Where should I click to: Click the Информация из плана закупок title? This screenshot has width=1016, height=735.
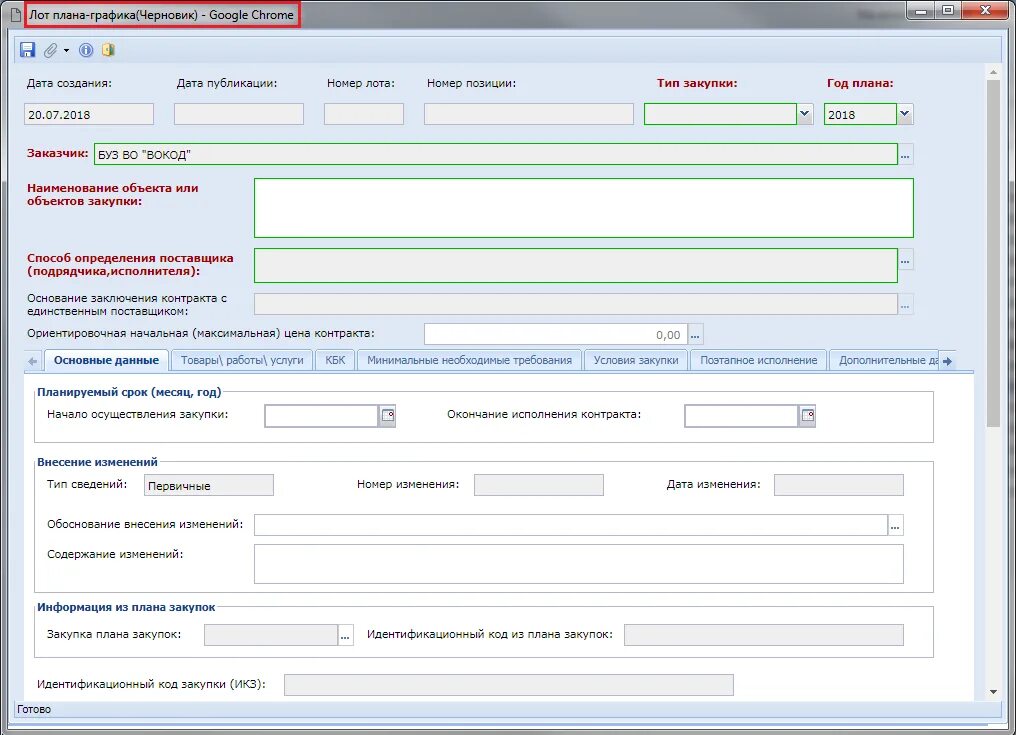pos(126,607)
